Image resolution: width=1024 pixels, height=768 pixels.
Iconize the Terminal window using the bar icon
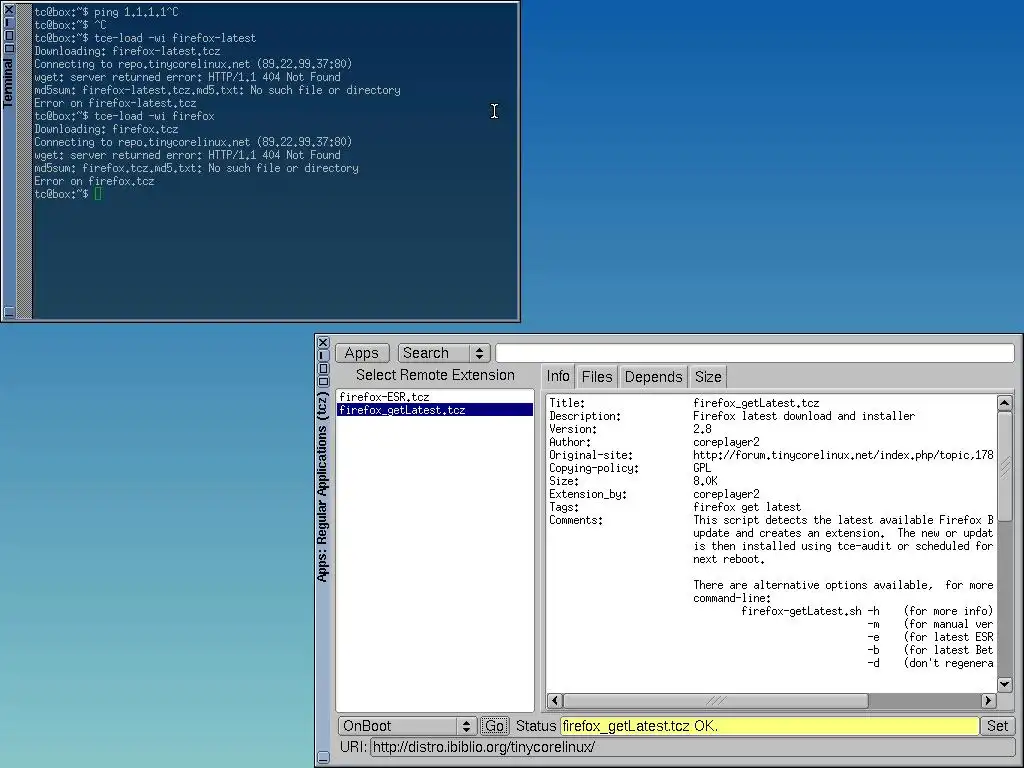point(8,23)
